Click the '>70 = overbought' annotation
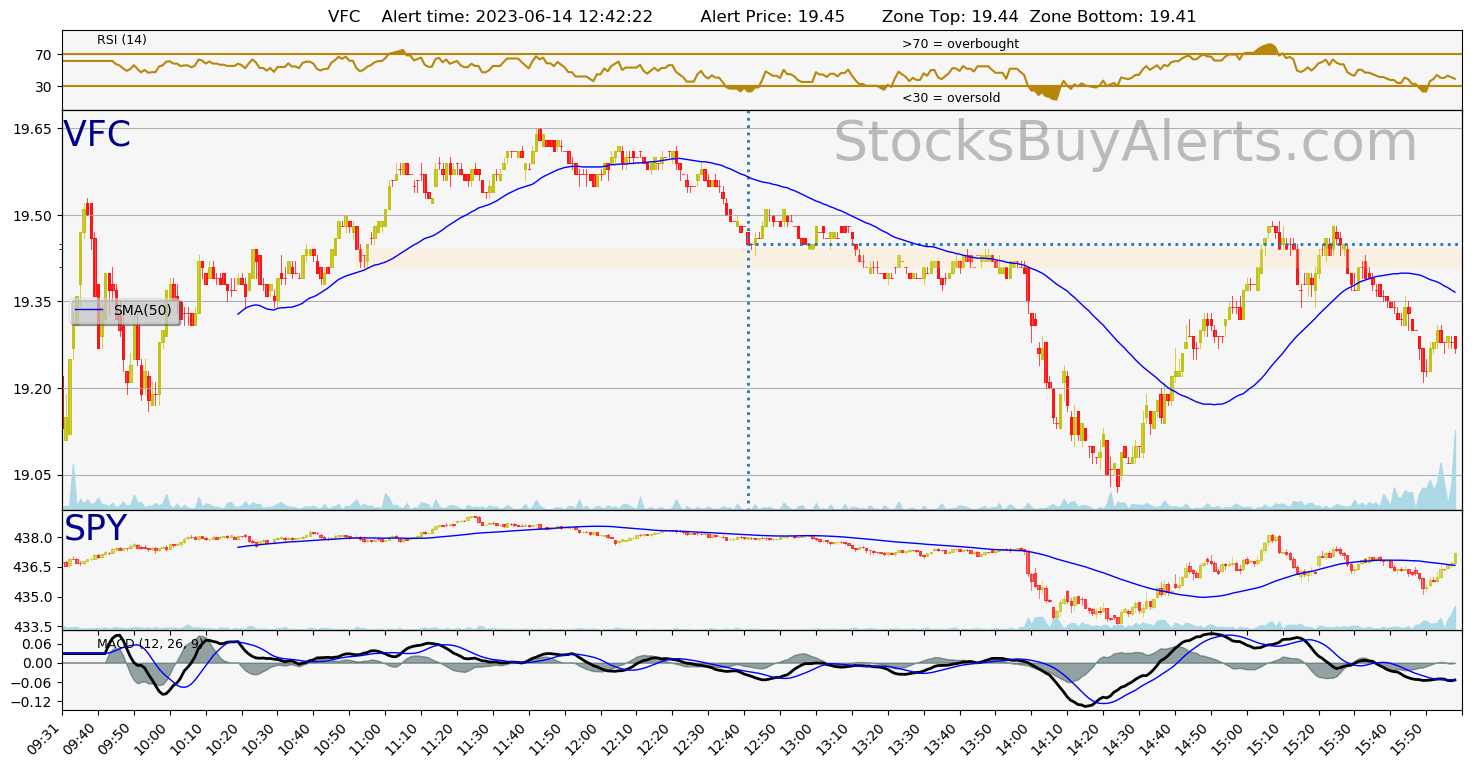The image size is (1476, 768). (960, 44)
